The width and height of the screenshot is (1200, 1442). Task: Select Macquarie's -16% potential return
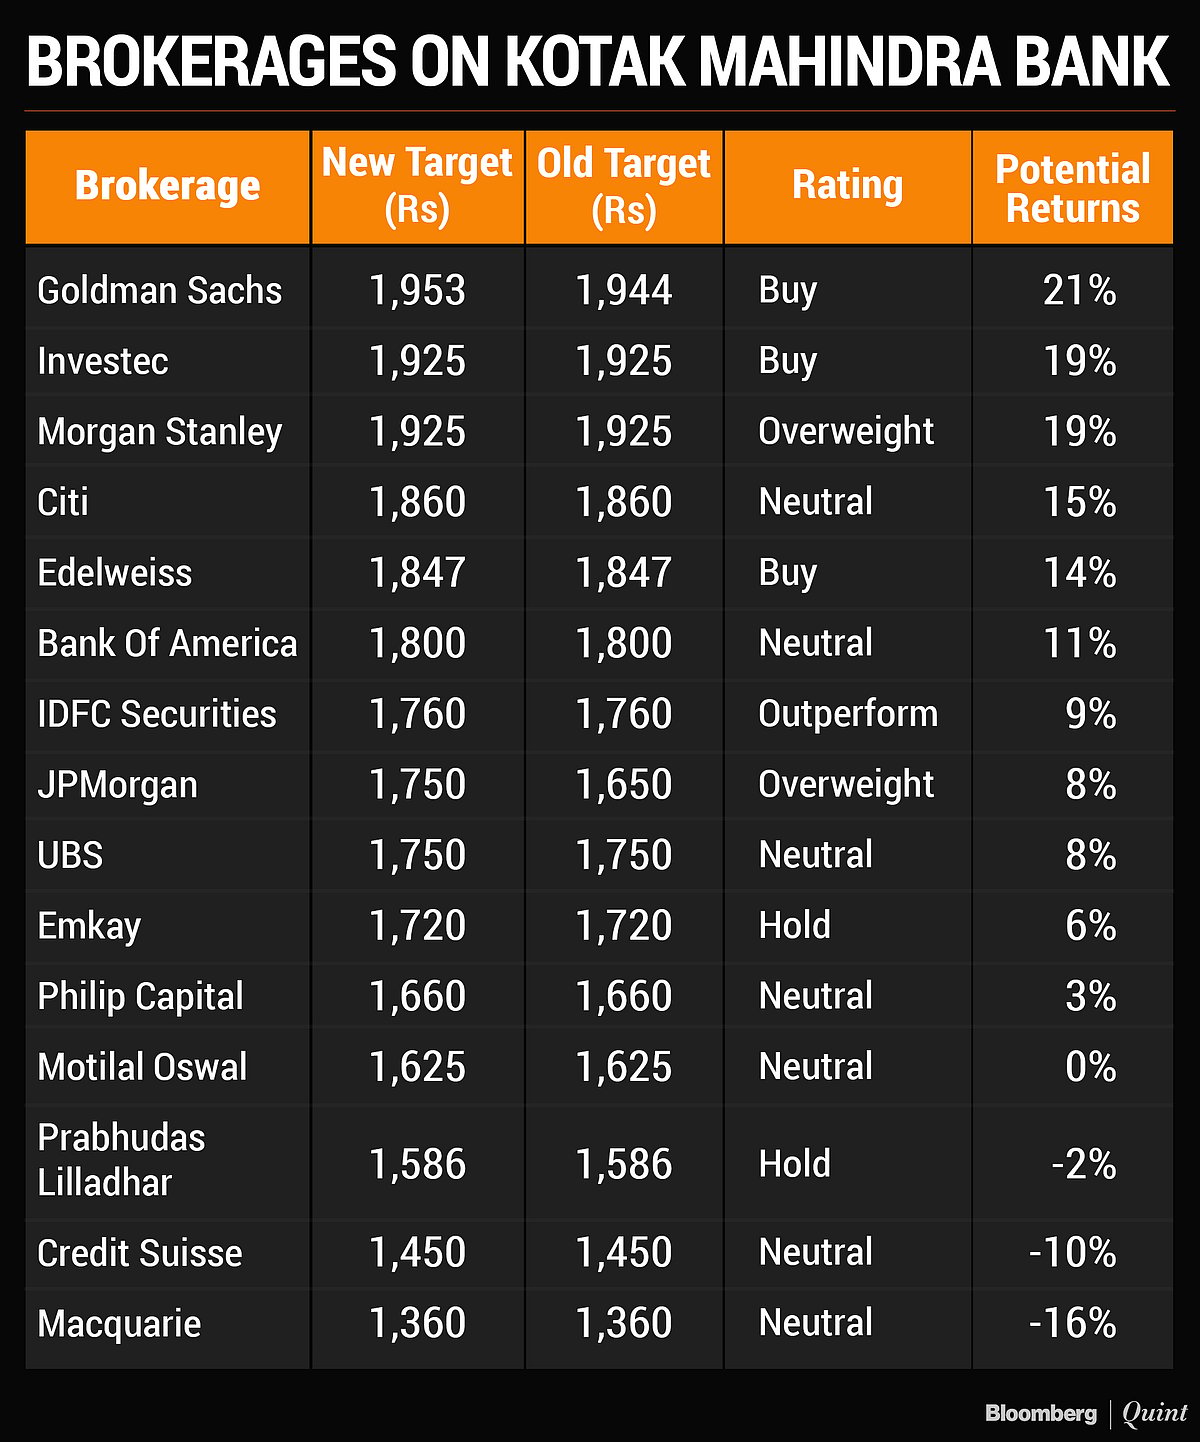[1072, 1323]
